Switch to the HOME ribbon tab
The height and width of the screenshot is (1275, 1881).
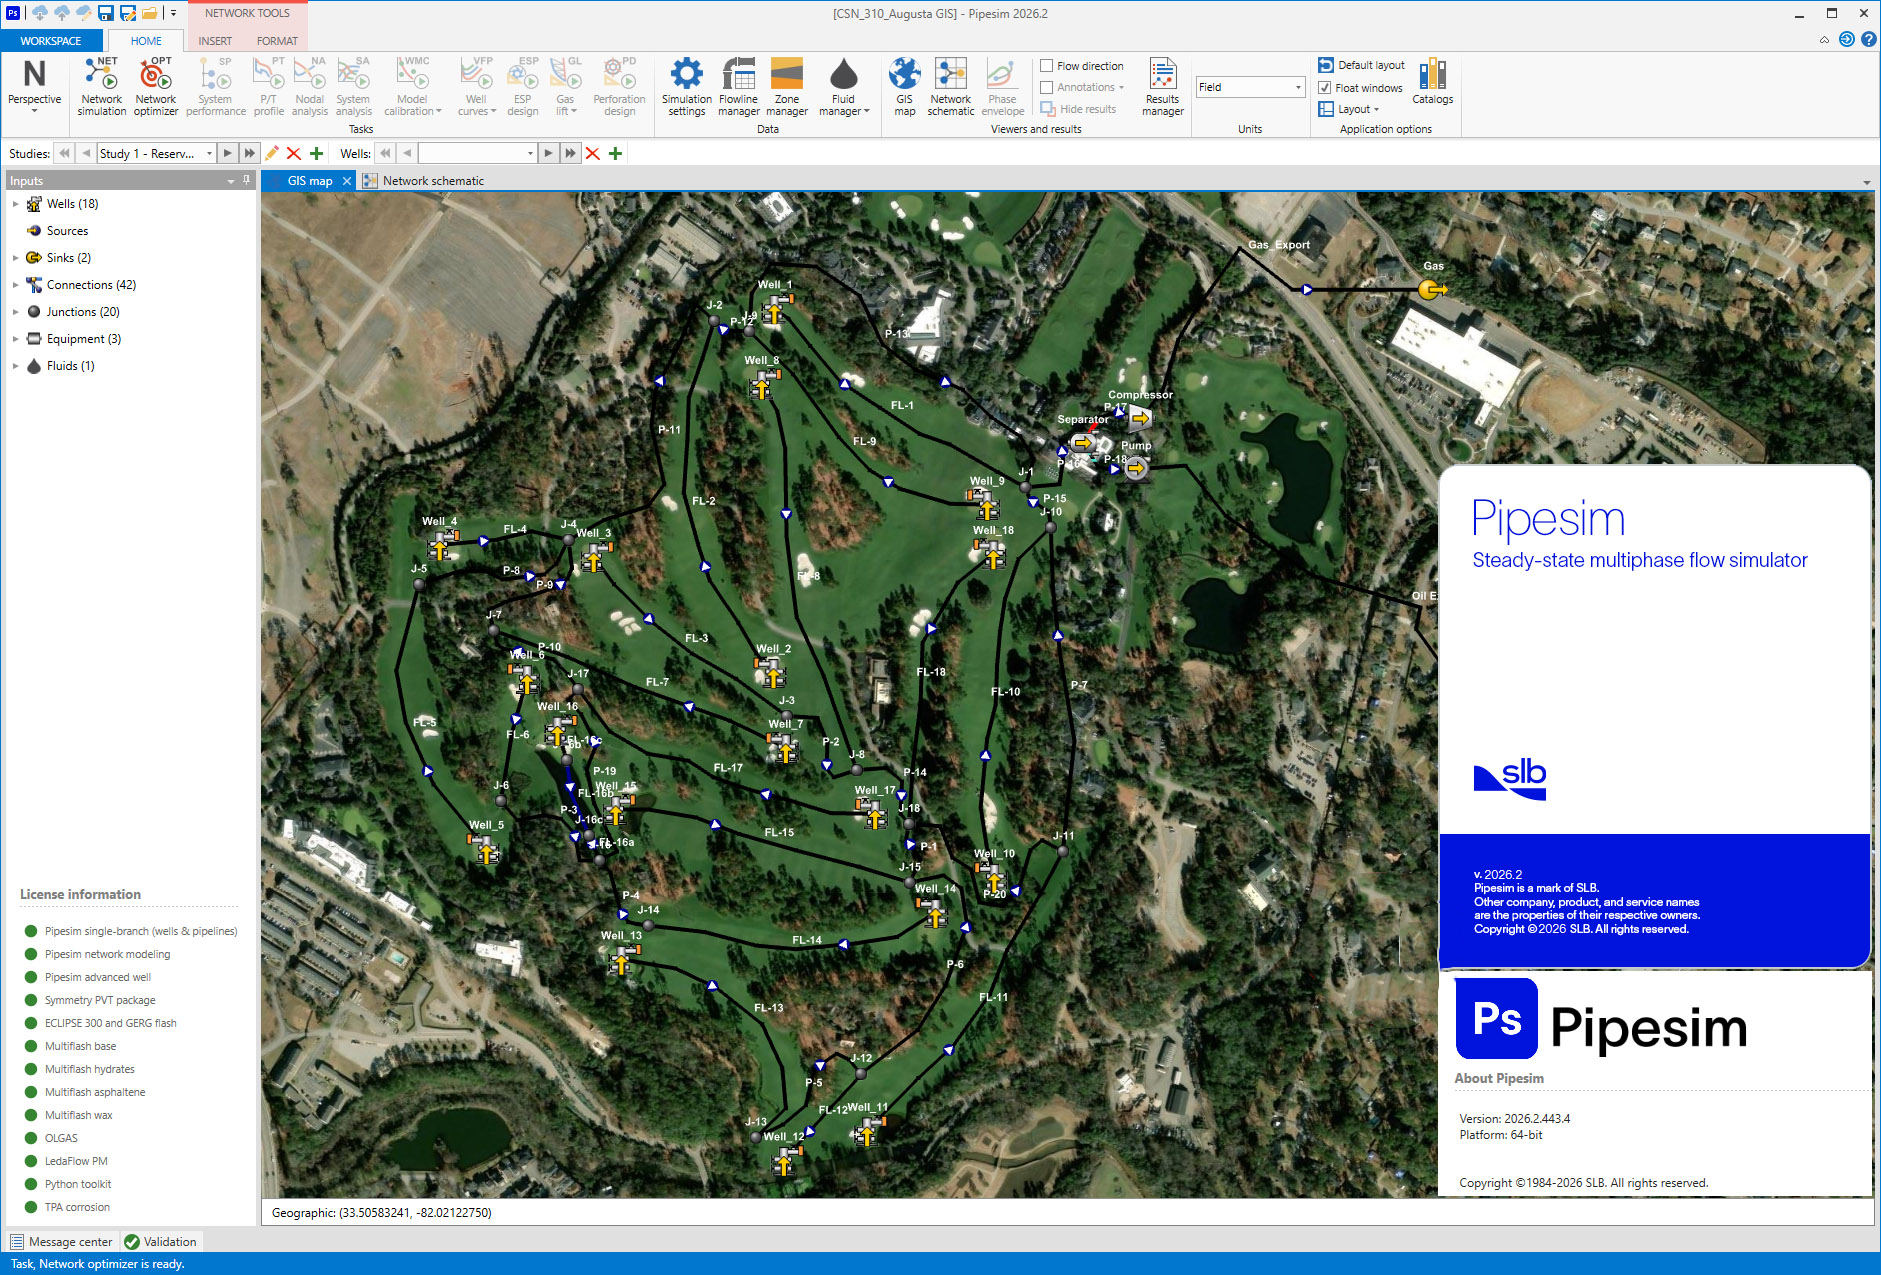pyautogui.click(x=146, y=41)
